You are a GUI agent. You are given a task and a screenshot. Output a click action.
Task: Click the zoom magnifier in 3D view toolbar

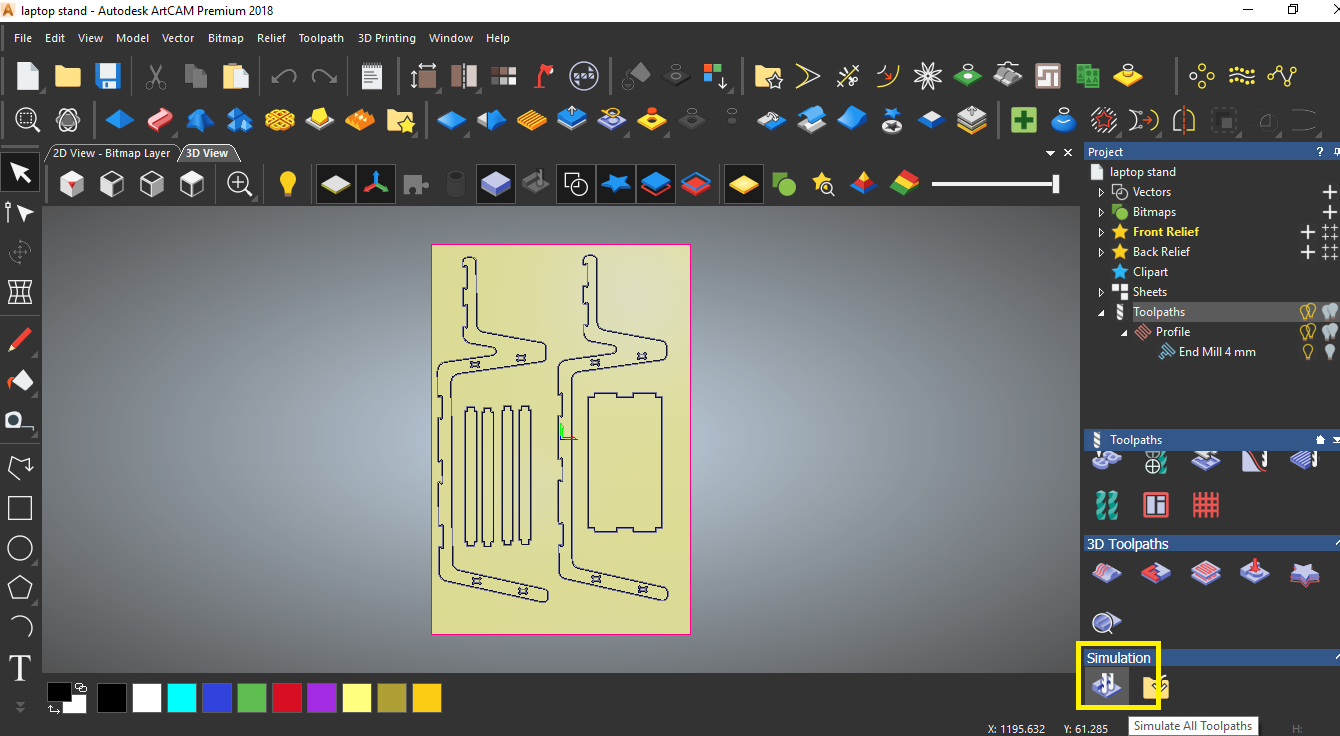(x=239, y=184)
